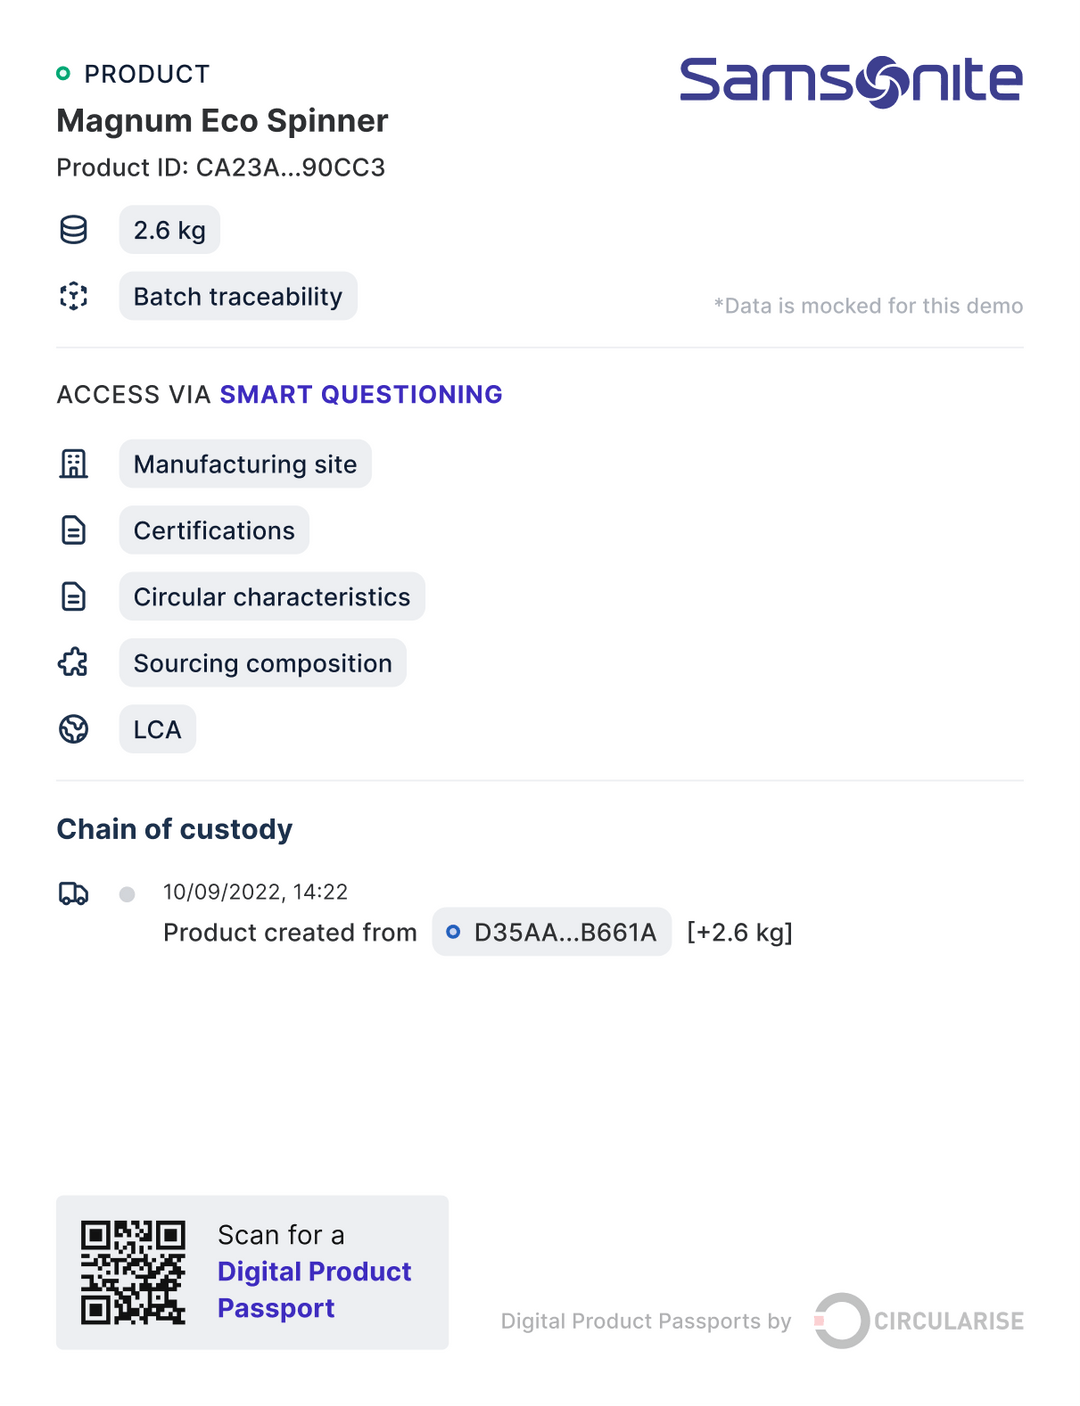Click the LCA globe icon
Image resolution: width=1080 pixels, height=1406 pixels.
point(73,729)
